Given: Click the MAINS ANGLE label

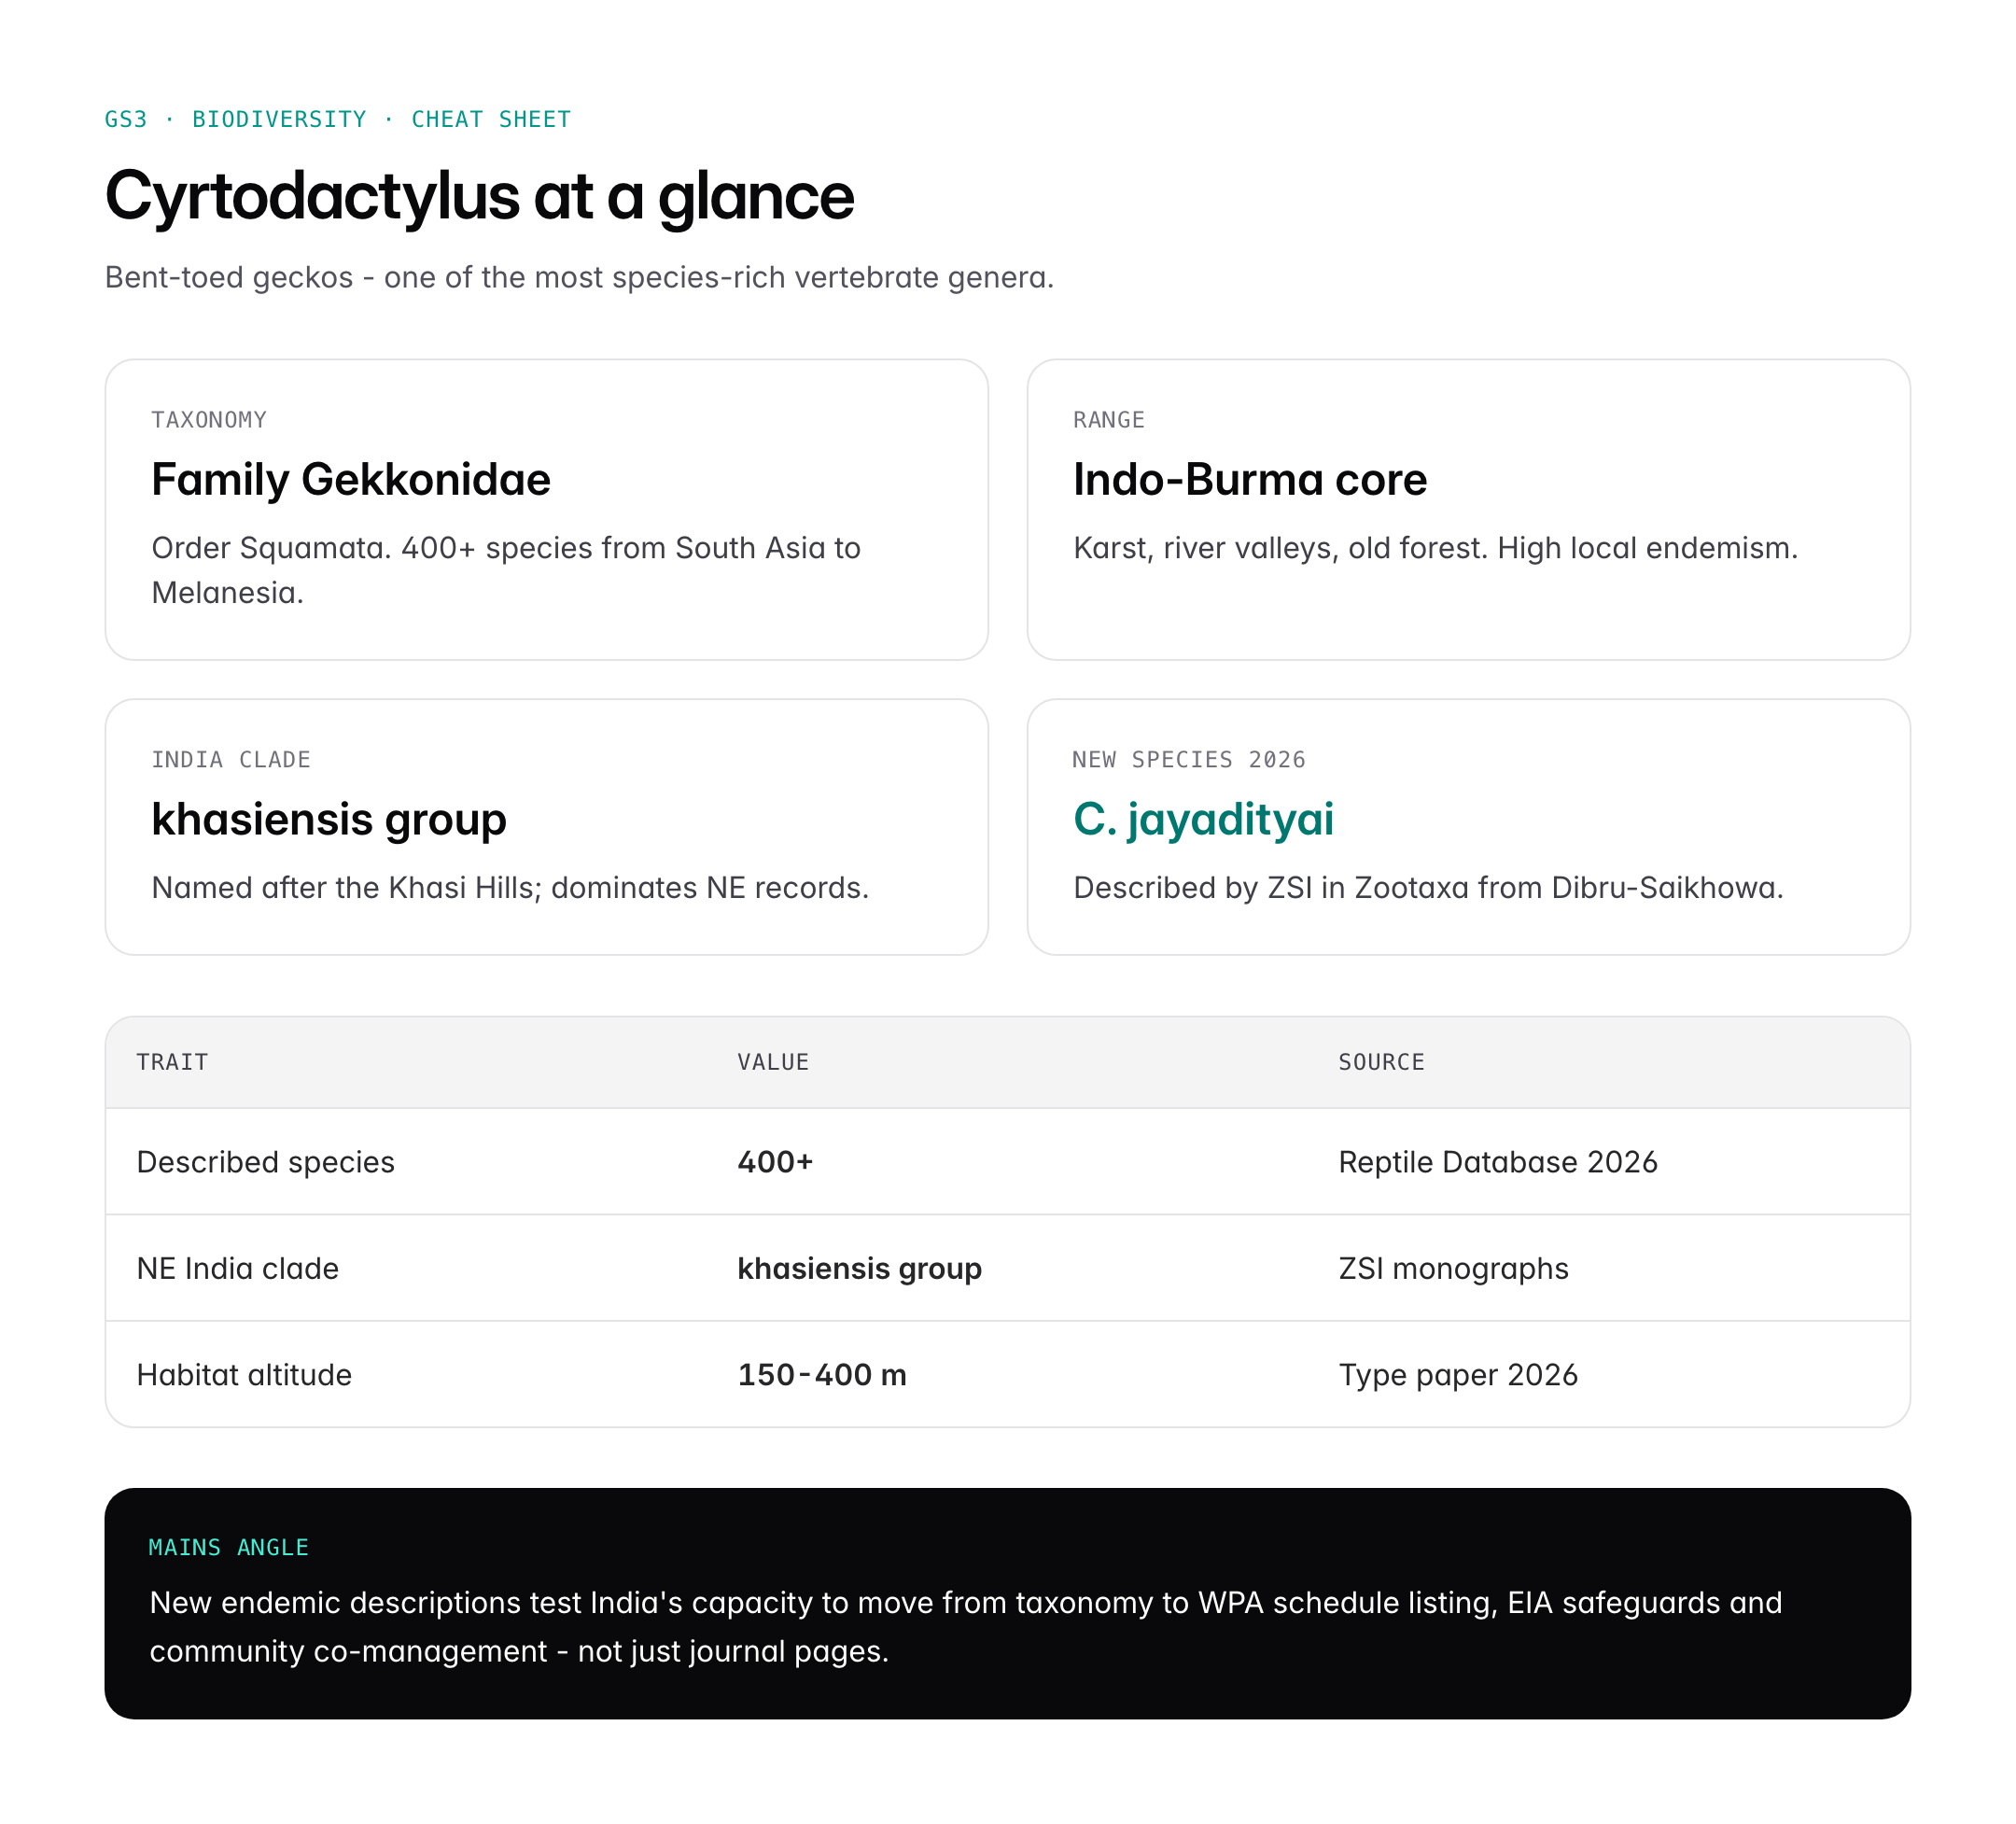Looking at the screenshot, I should 228,1548.
